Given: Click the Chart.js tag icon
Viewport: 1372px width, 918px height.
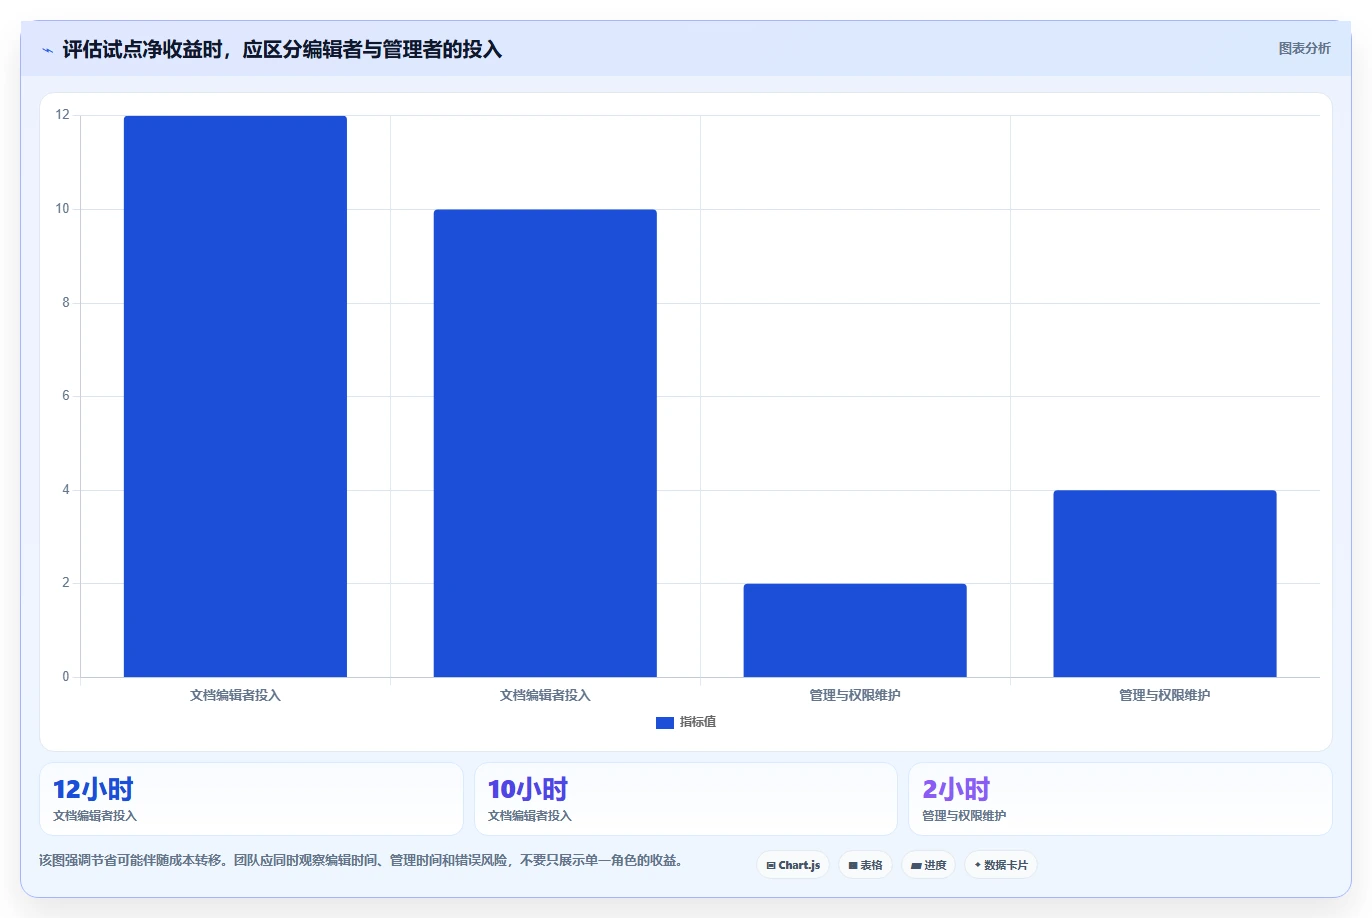Looking at the screenshot, I should [771, 865].
